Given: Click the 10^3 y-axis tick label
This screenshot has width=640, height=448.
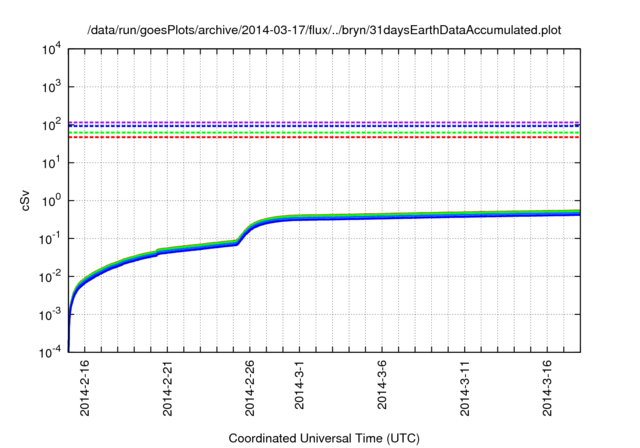Looking at the screenshot, I should coord(51,87).
